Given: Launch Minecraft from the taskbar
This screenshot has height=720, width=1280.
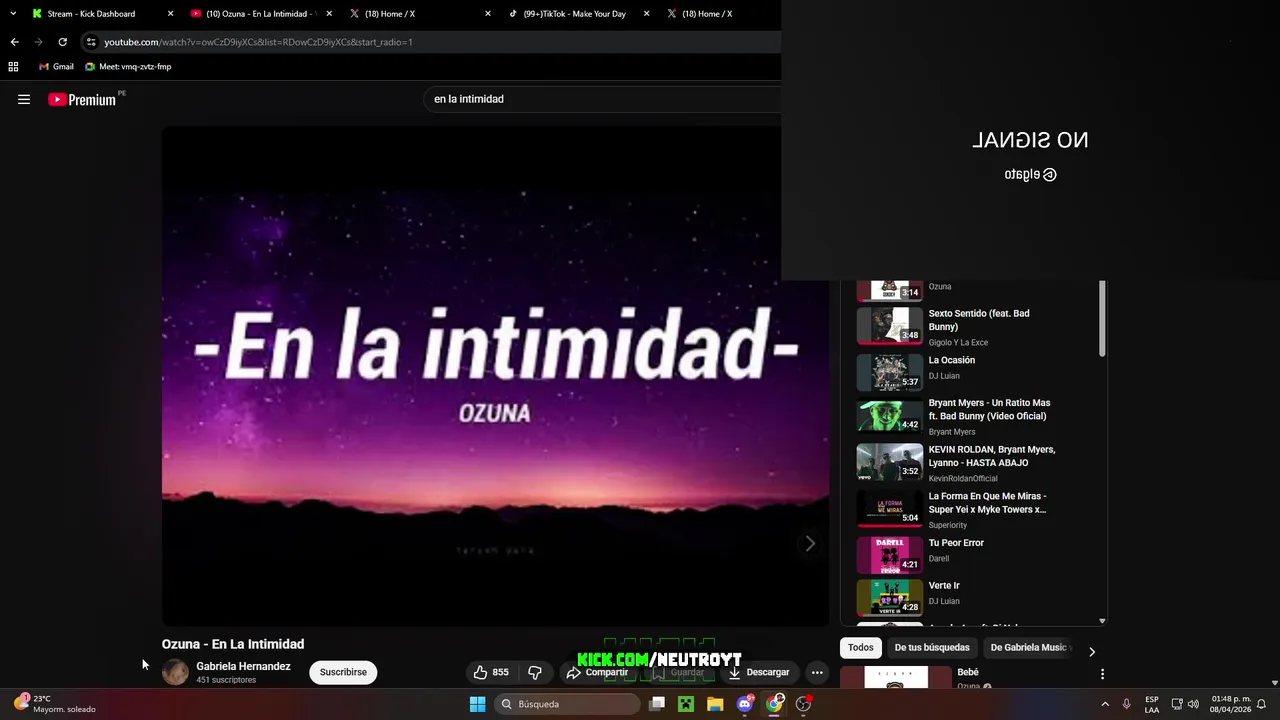Looking at the screenshot, I should click(686, 704).
